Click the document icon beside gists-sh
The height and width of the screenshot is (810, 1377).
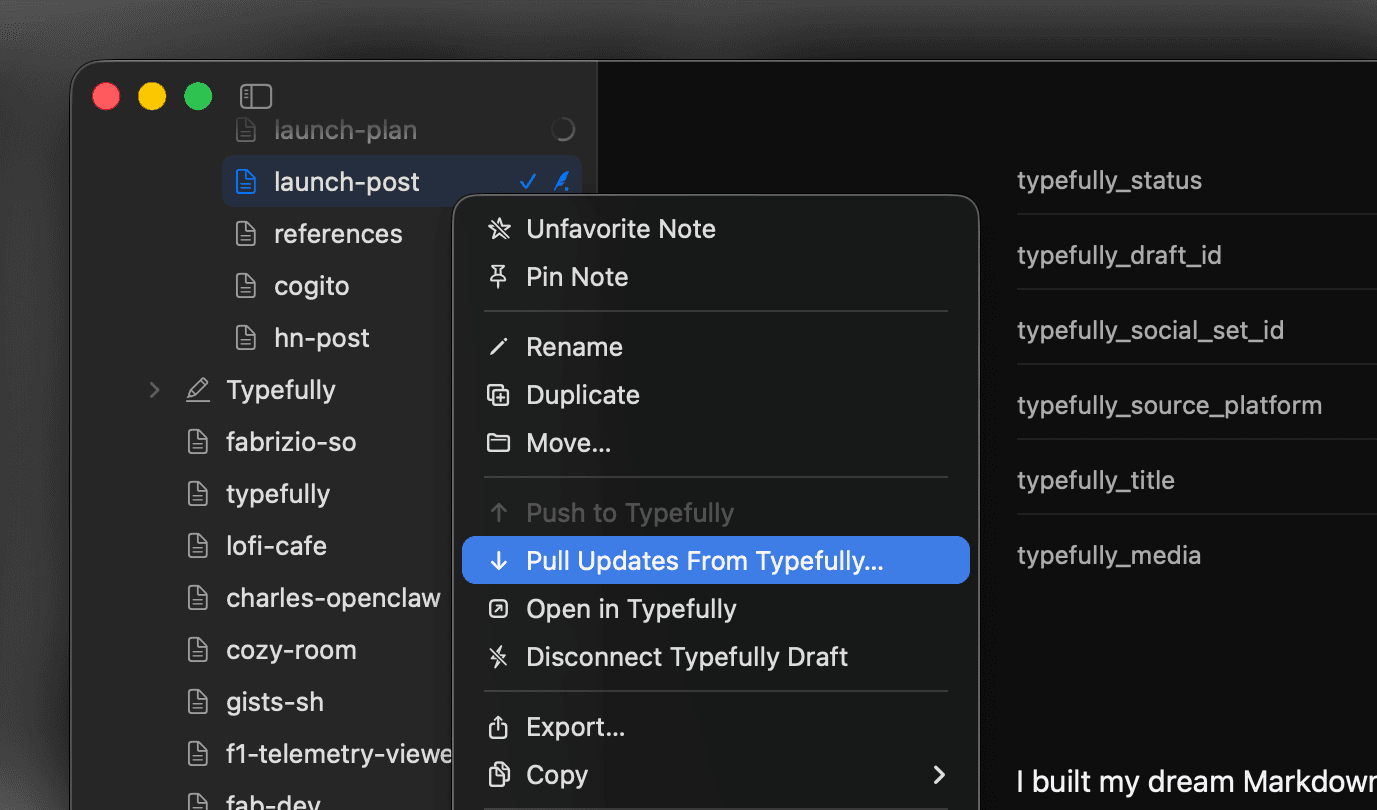198,702
